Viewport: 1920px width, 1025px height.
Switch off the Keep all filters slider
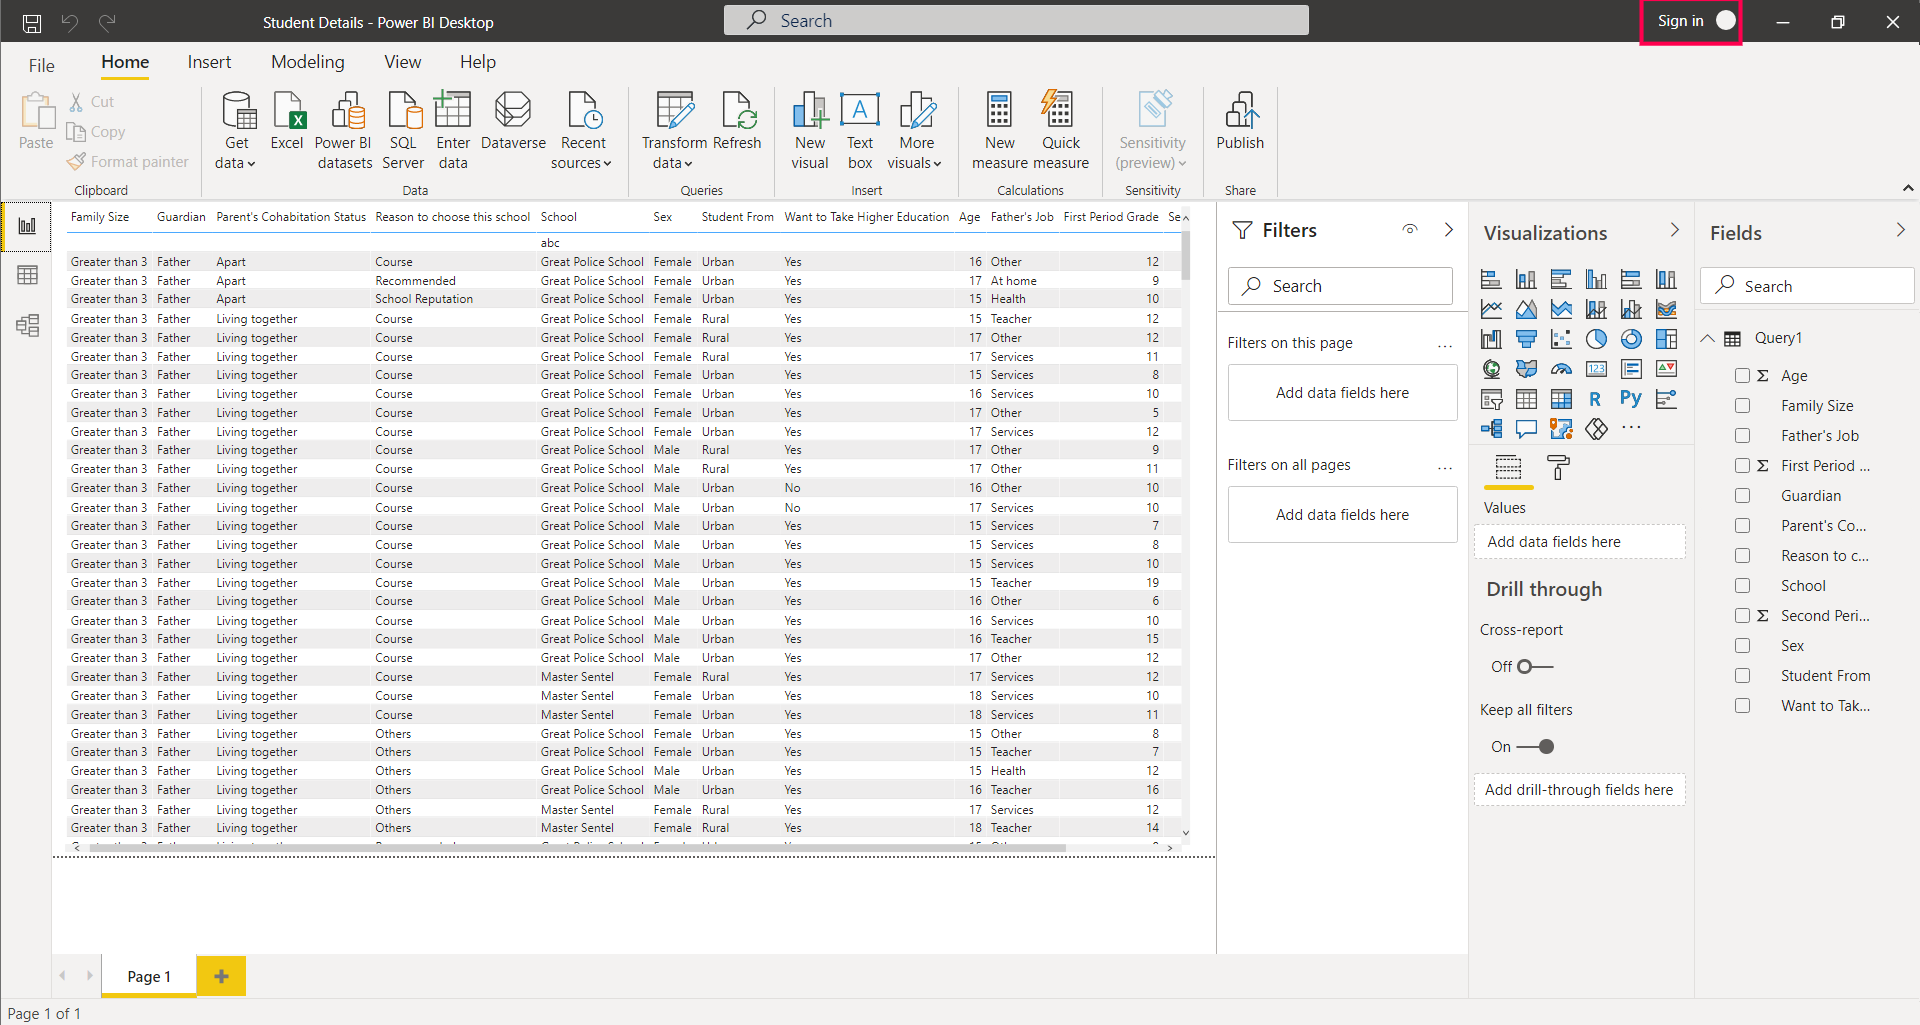(x=1536, y=747)
